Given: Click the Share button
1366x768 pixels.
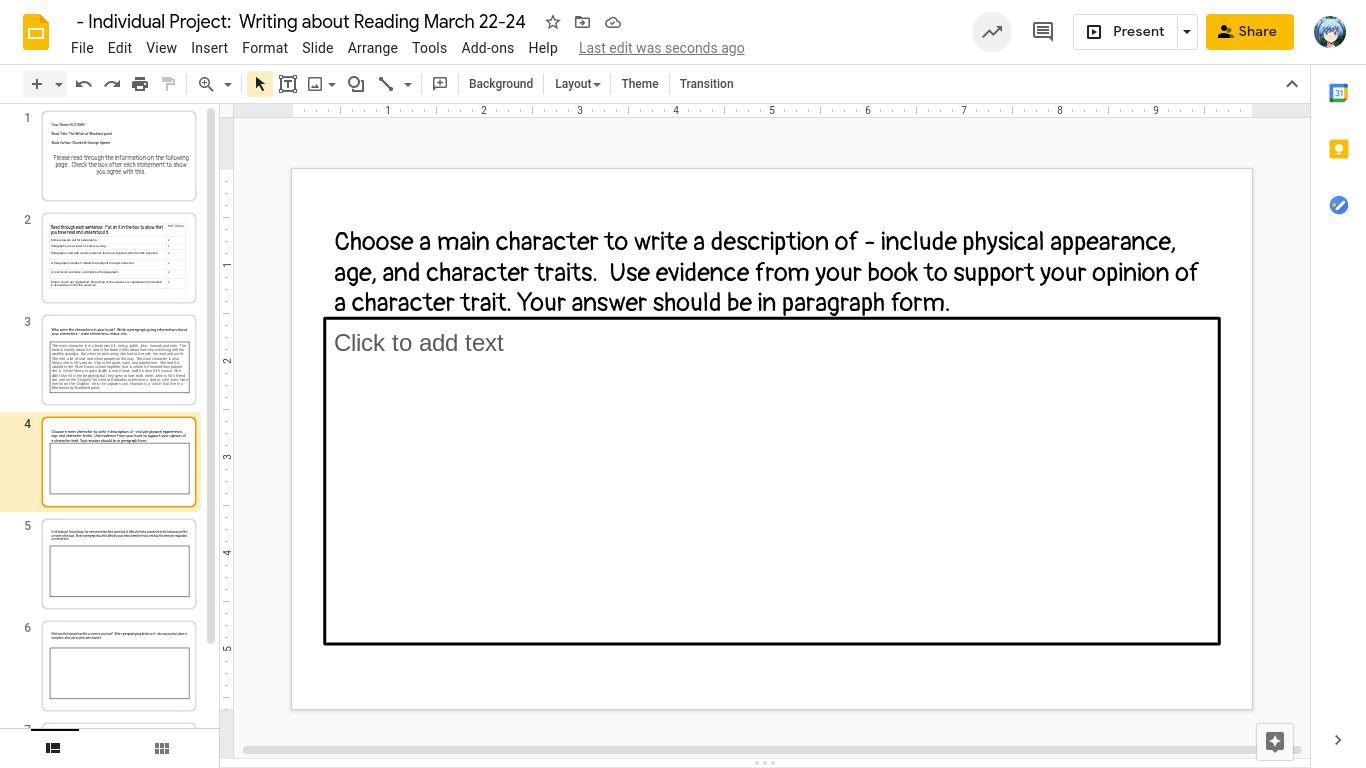Looking at the screenshot, I should 1249,32.
